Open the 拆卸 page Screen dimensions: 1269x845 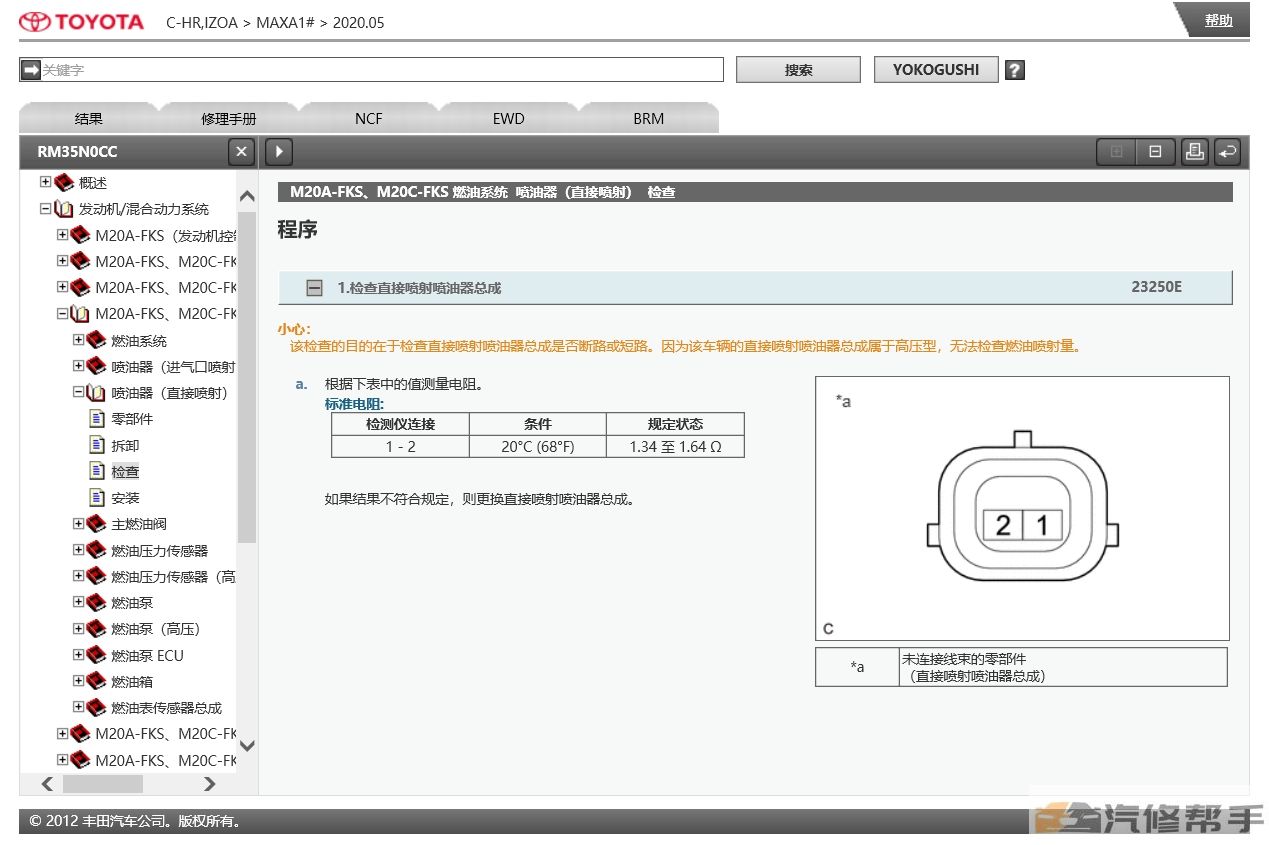(x=125, y=445)
